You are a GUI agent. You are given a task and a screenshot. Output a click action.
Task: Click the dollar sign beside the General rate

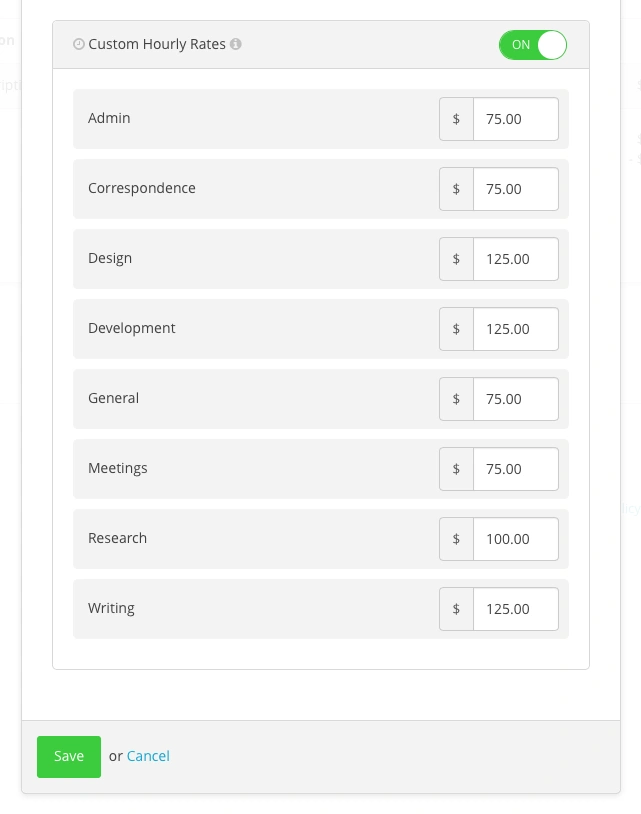456,398
